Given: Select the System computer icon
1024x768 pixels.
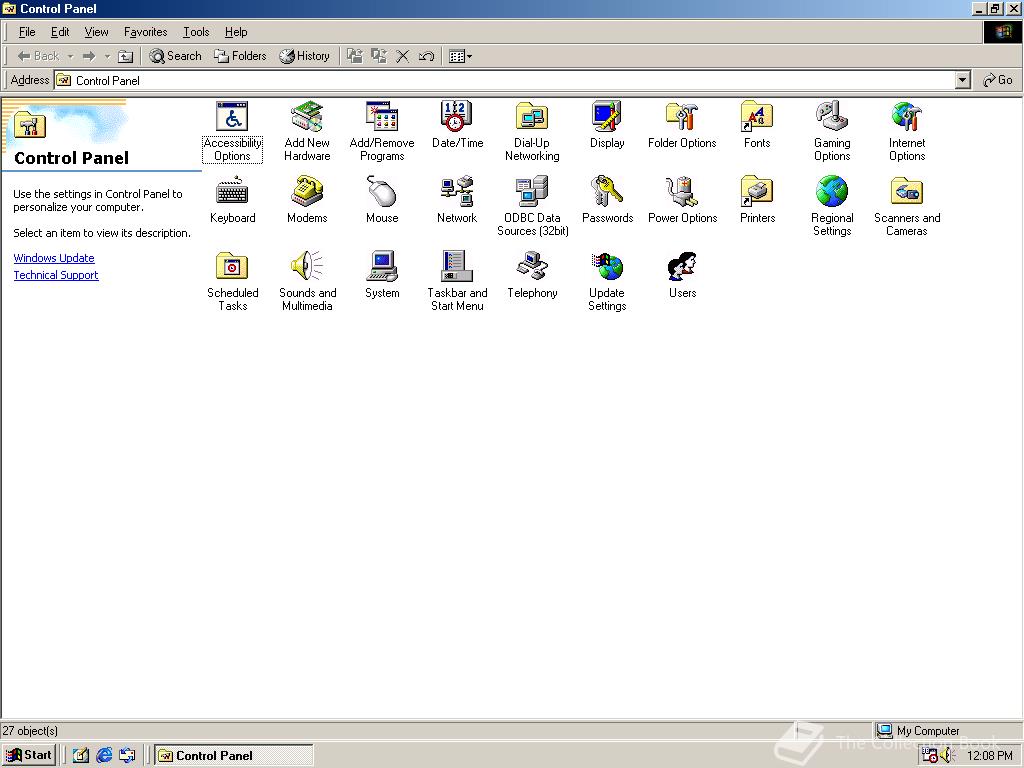Looking at the screenshot, I should coord(382,266).
